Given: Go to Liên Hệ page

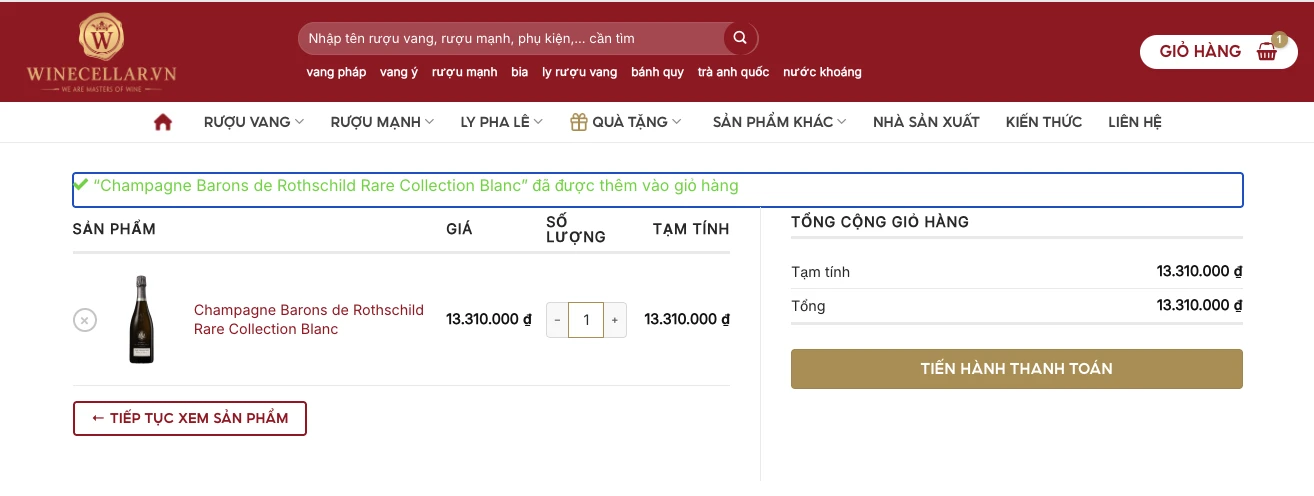Looking at the screenshot, I should point(1135,122).
